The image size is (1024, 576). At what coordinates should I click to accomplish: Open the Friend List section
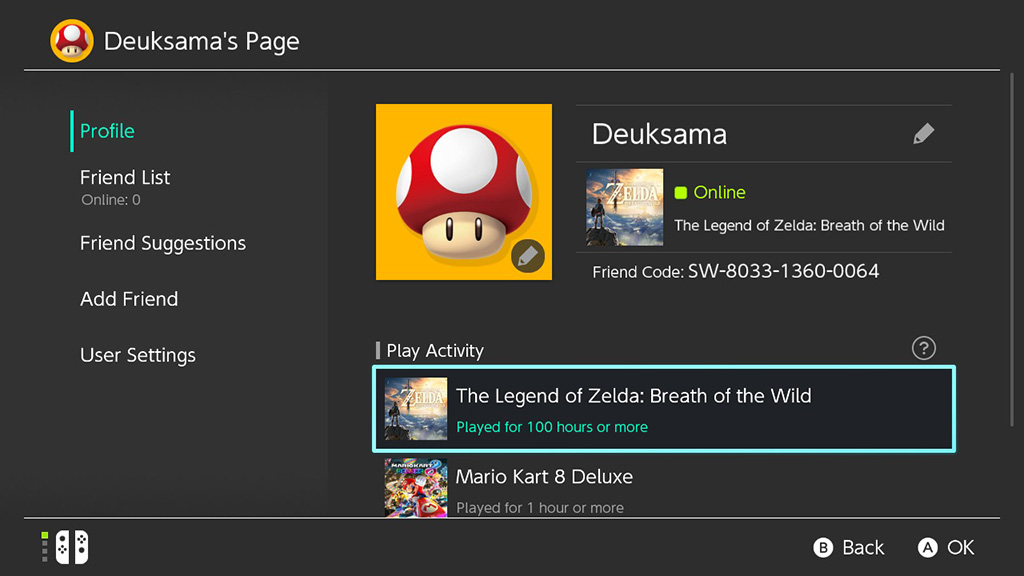point(125,178)
